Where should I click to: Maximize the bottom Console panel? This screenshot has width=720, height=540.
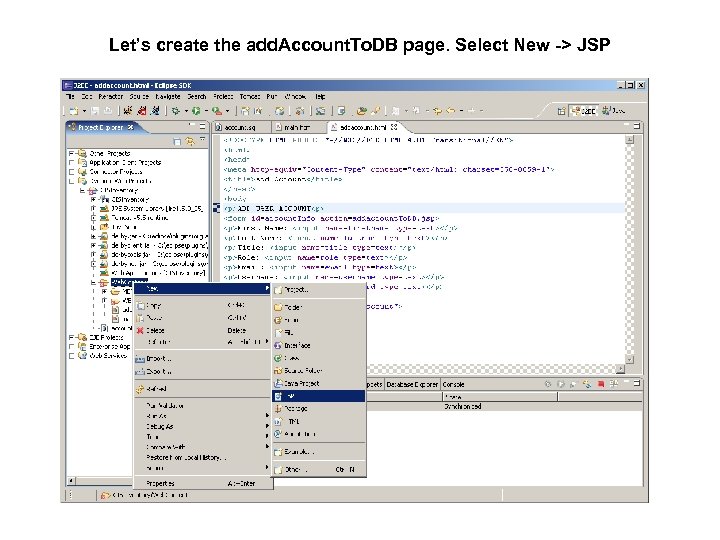637,383
